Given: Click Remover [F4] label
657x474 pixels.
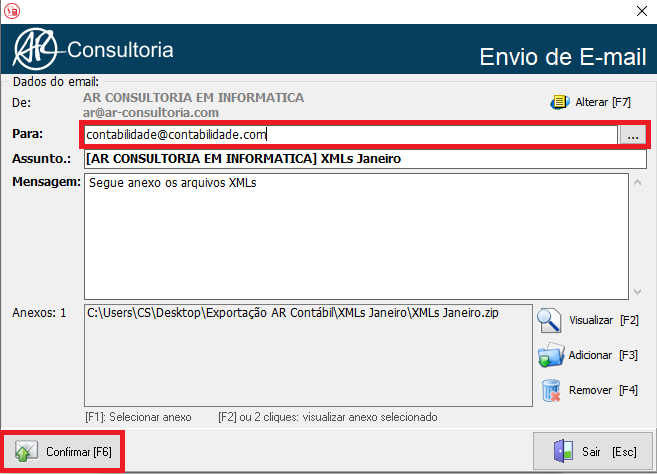Looking at the screenshot, I should [x=603, y=390].
